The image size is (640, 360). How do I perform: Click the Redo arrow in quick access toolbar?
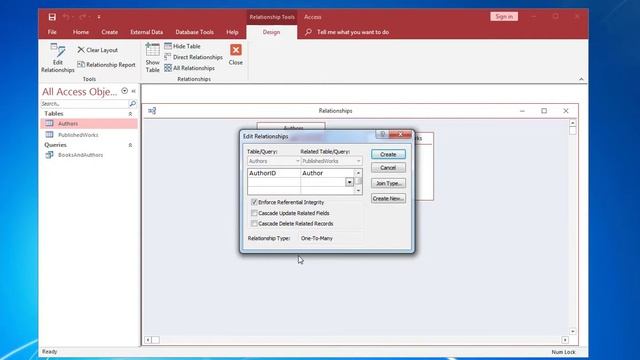(82, 17)
